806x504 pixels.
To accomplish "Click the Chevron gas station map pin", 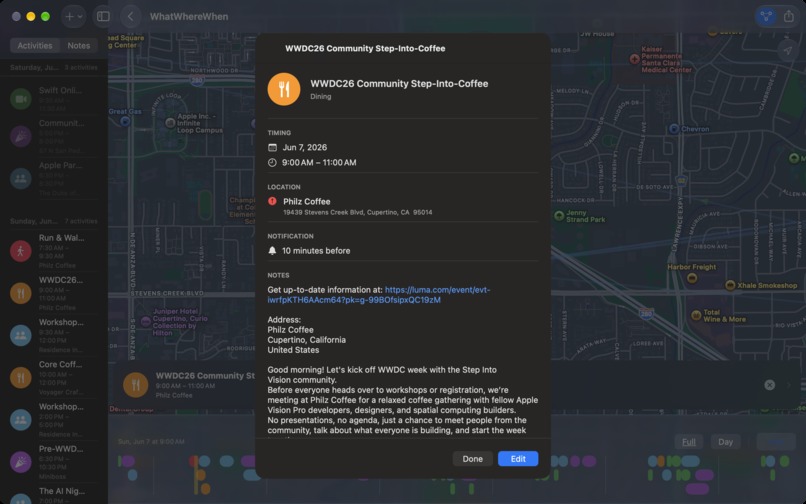I will 674,129.
